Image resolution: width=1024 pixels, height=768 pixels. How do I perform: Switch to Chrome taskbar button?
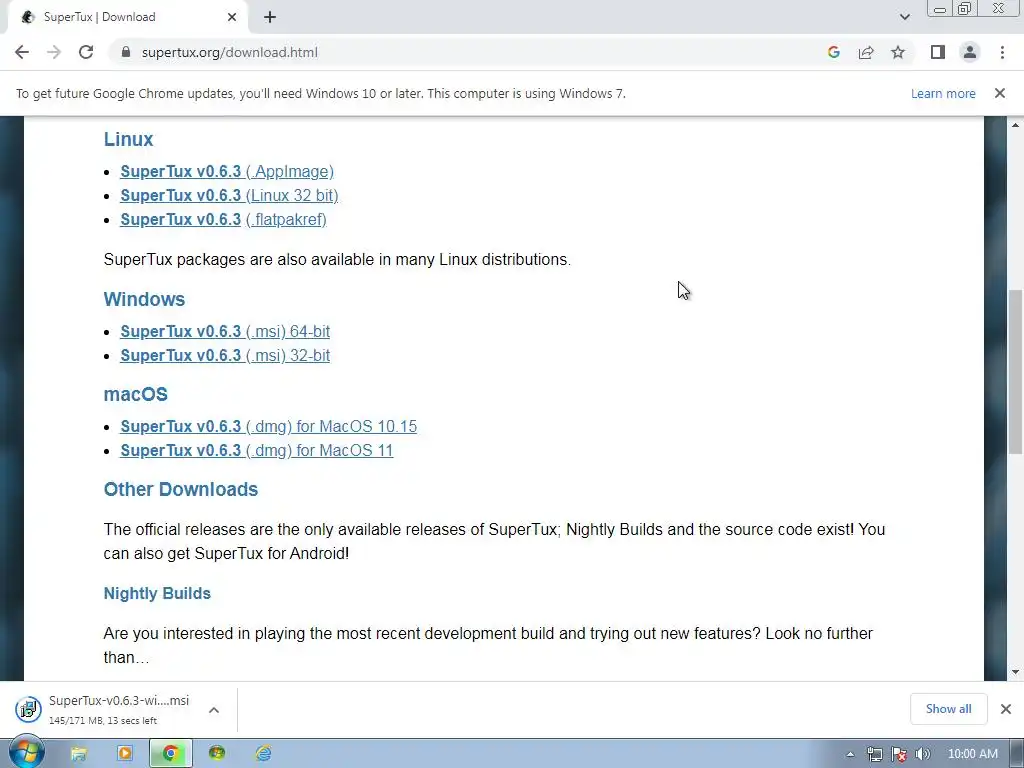coord(170,754)
